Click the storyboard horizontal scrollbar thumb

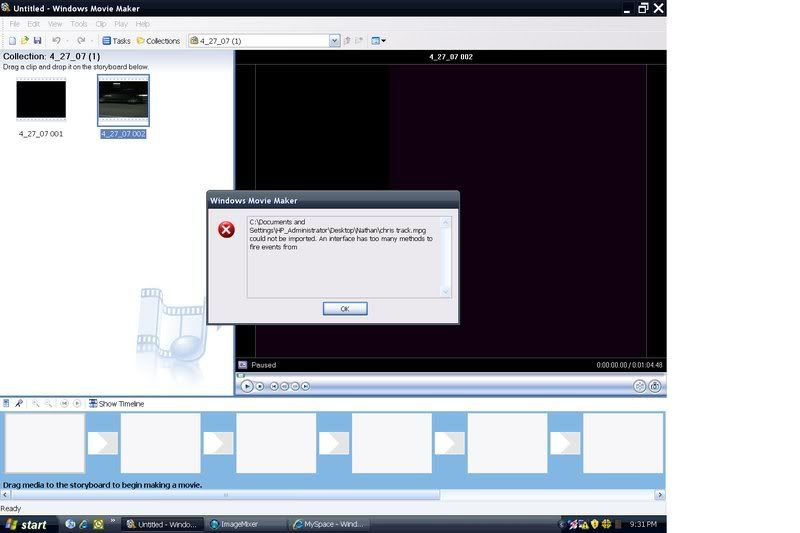pyautogui.click(x=225, y=495)
